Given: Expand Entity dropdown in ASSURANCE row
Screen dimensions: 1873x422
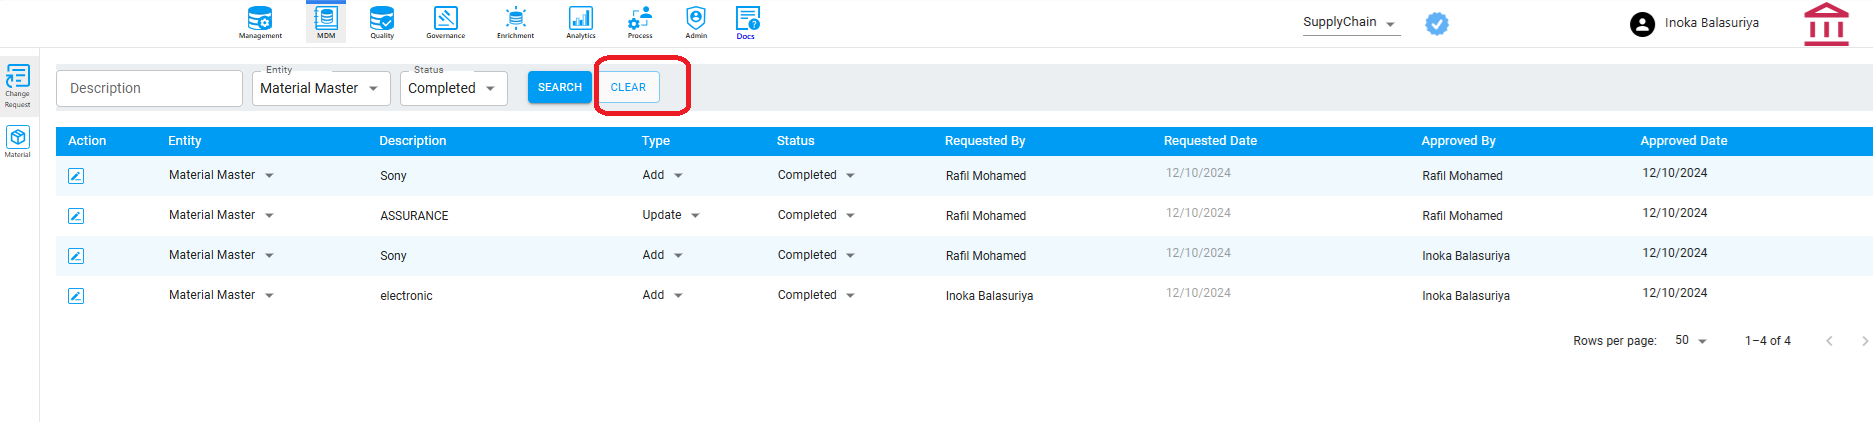Looking at the screenshot, I should coord(269,215).
